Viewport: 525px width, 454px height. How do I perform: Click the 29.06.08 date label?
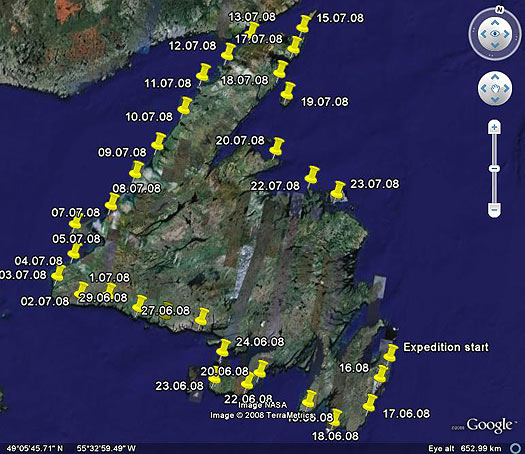pyautogui.click(x=103, y=297)
